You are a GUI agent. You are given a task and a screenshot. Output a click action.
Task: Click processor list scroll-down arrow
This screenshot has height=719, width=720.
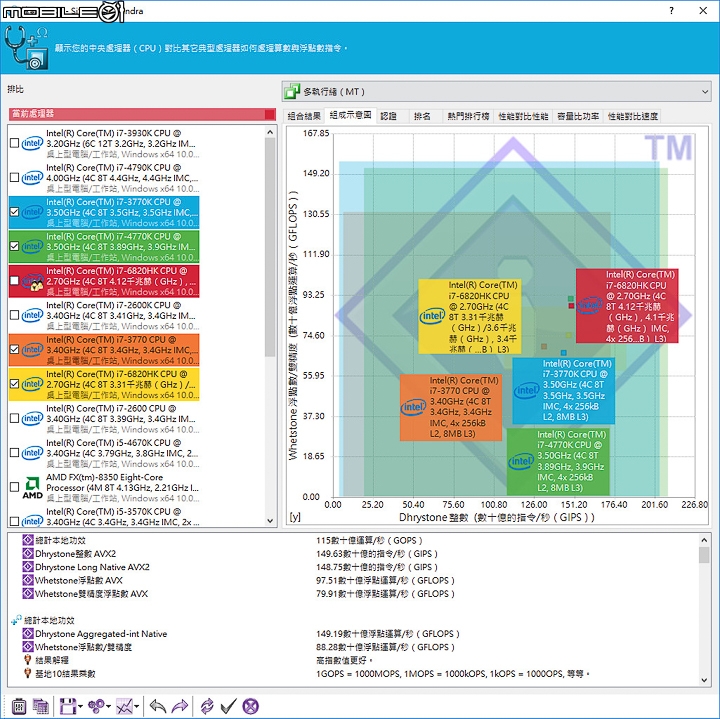(x=270, y=521)
